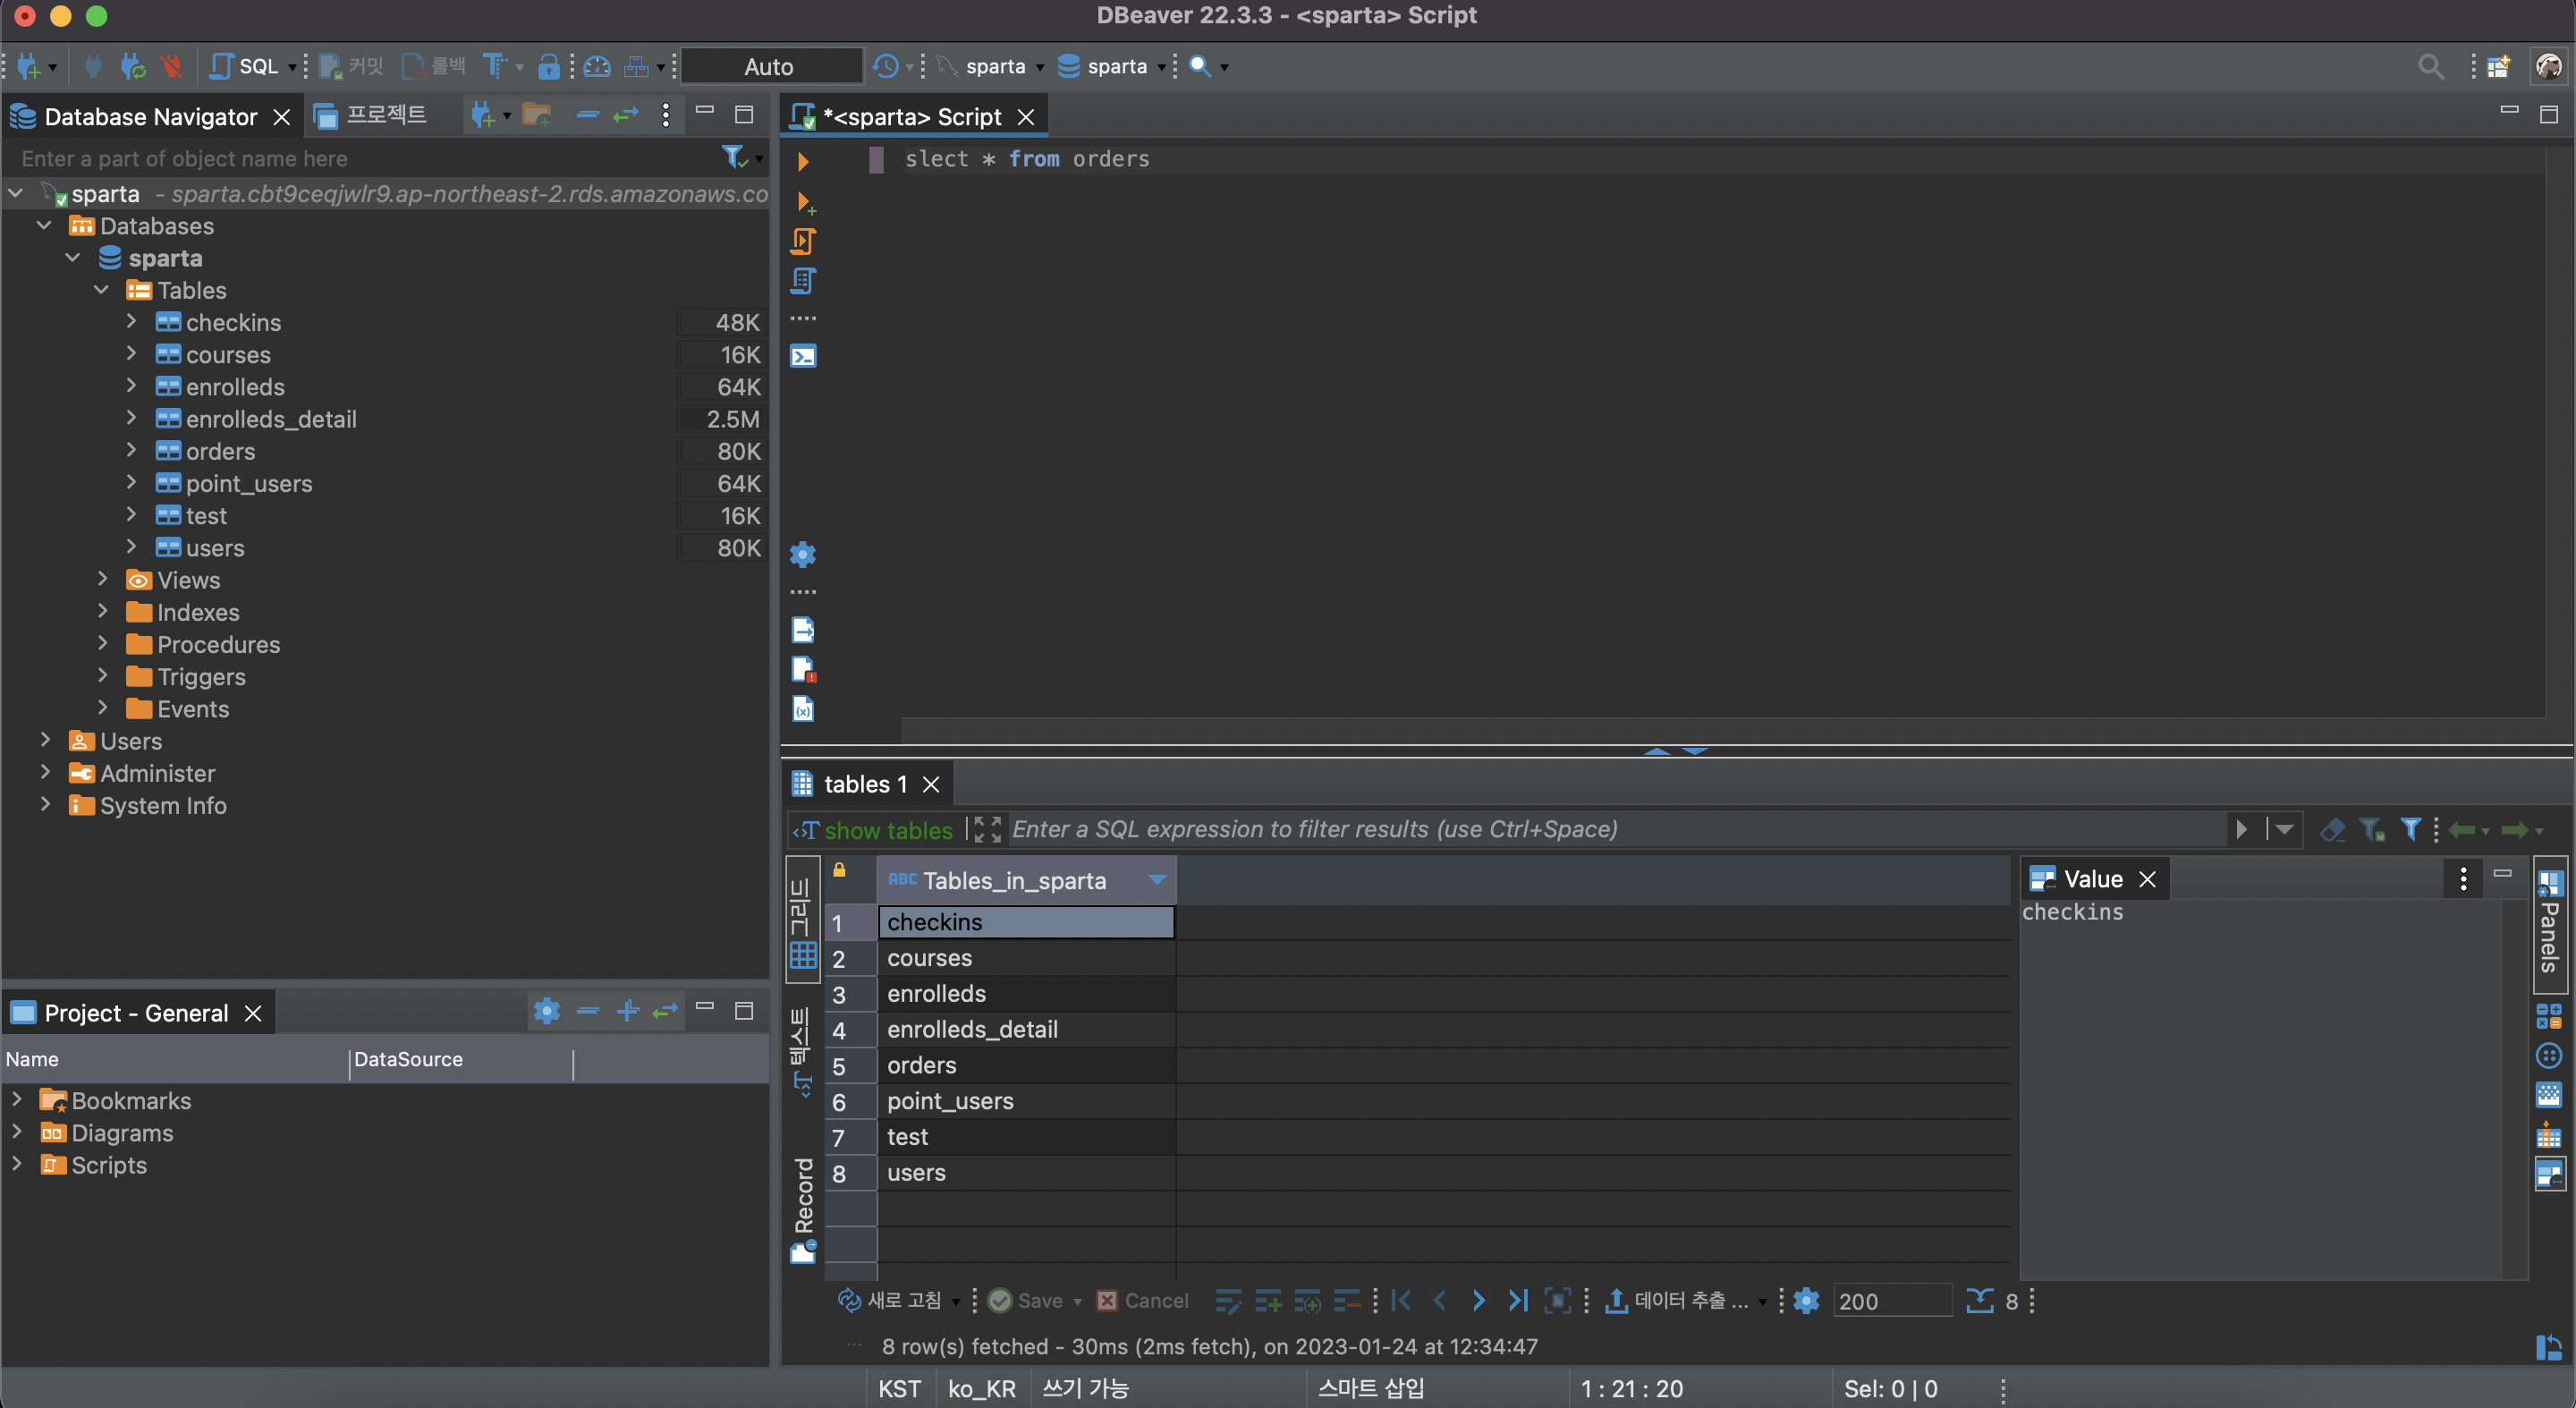
Task: Execute SQL in new tab icon
Action: pyautogui.click(x=804, y=202)
